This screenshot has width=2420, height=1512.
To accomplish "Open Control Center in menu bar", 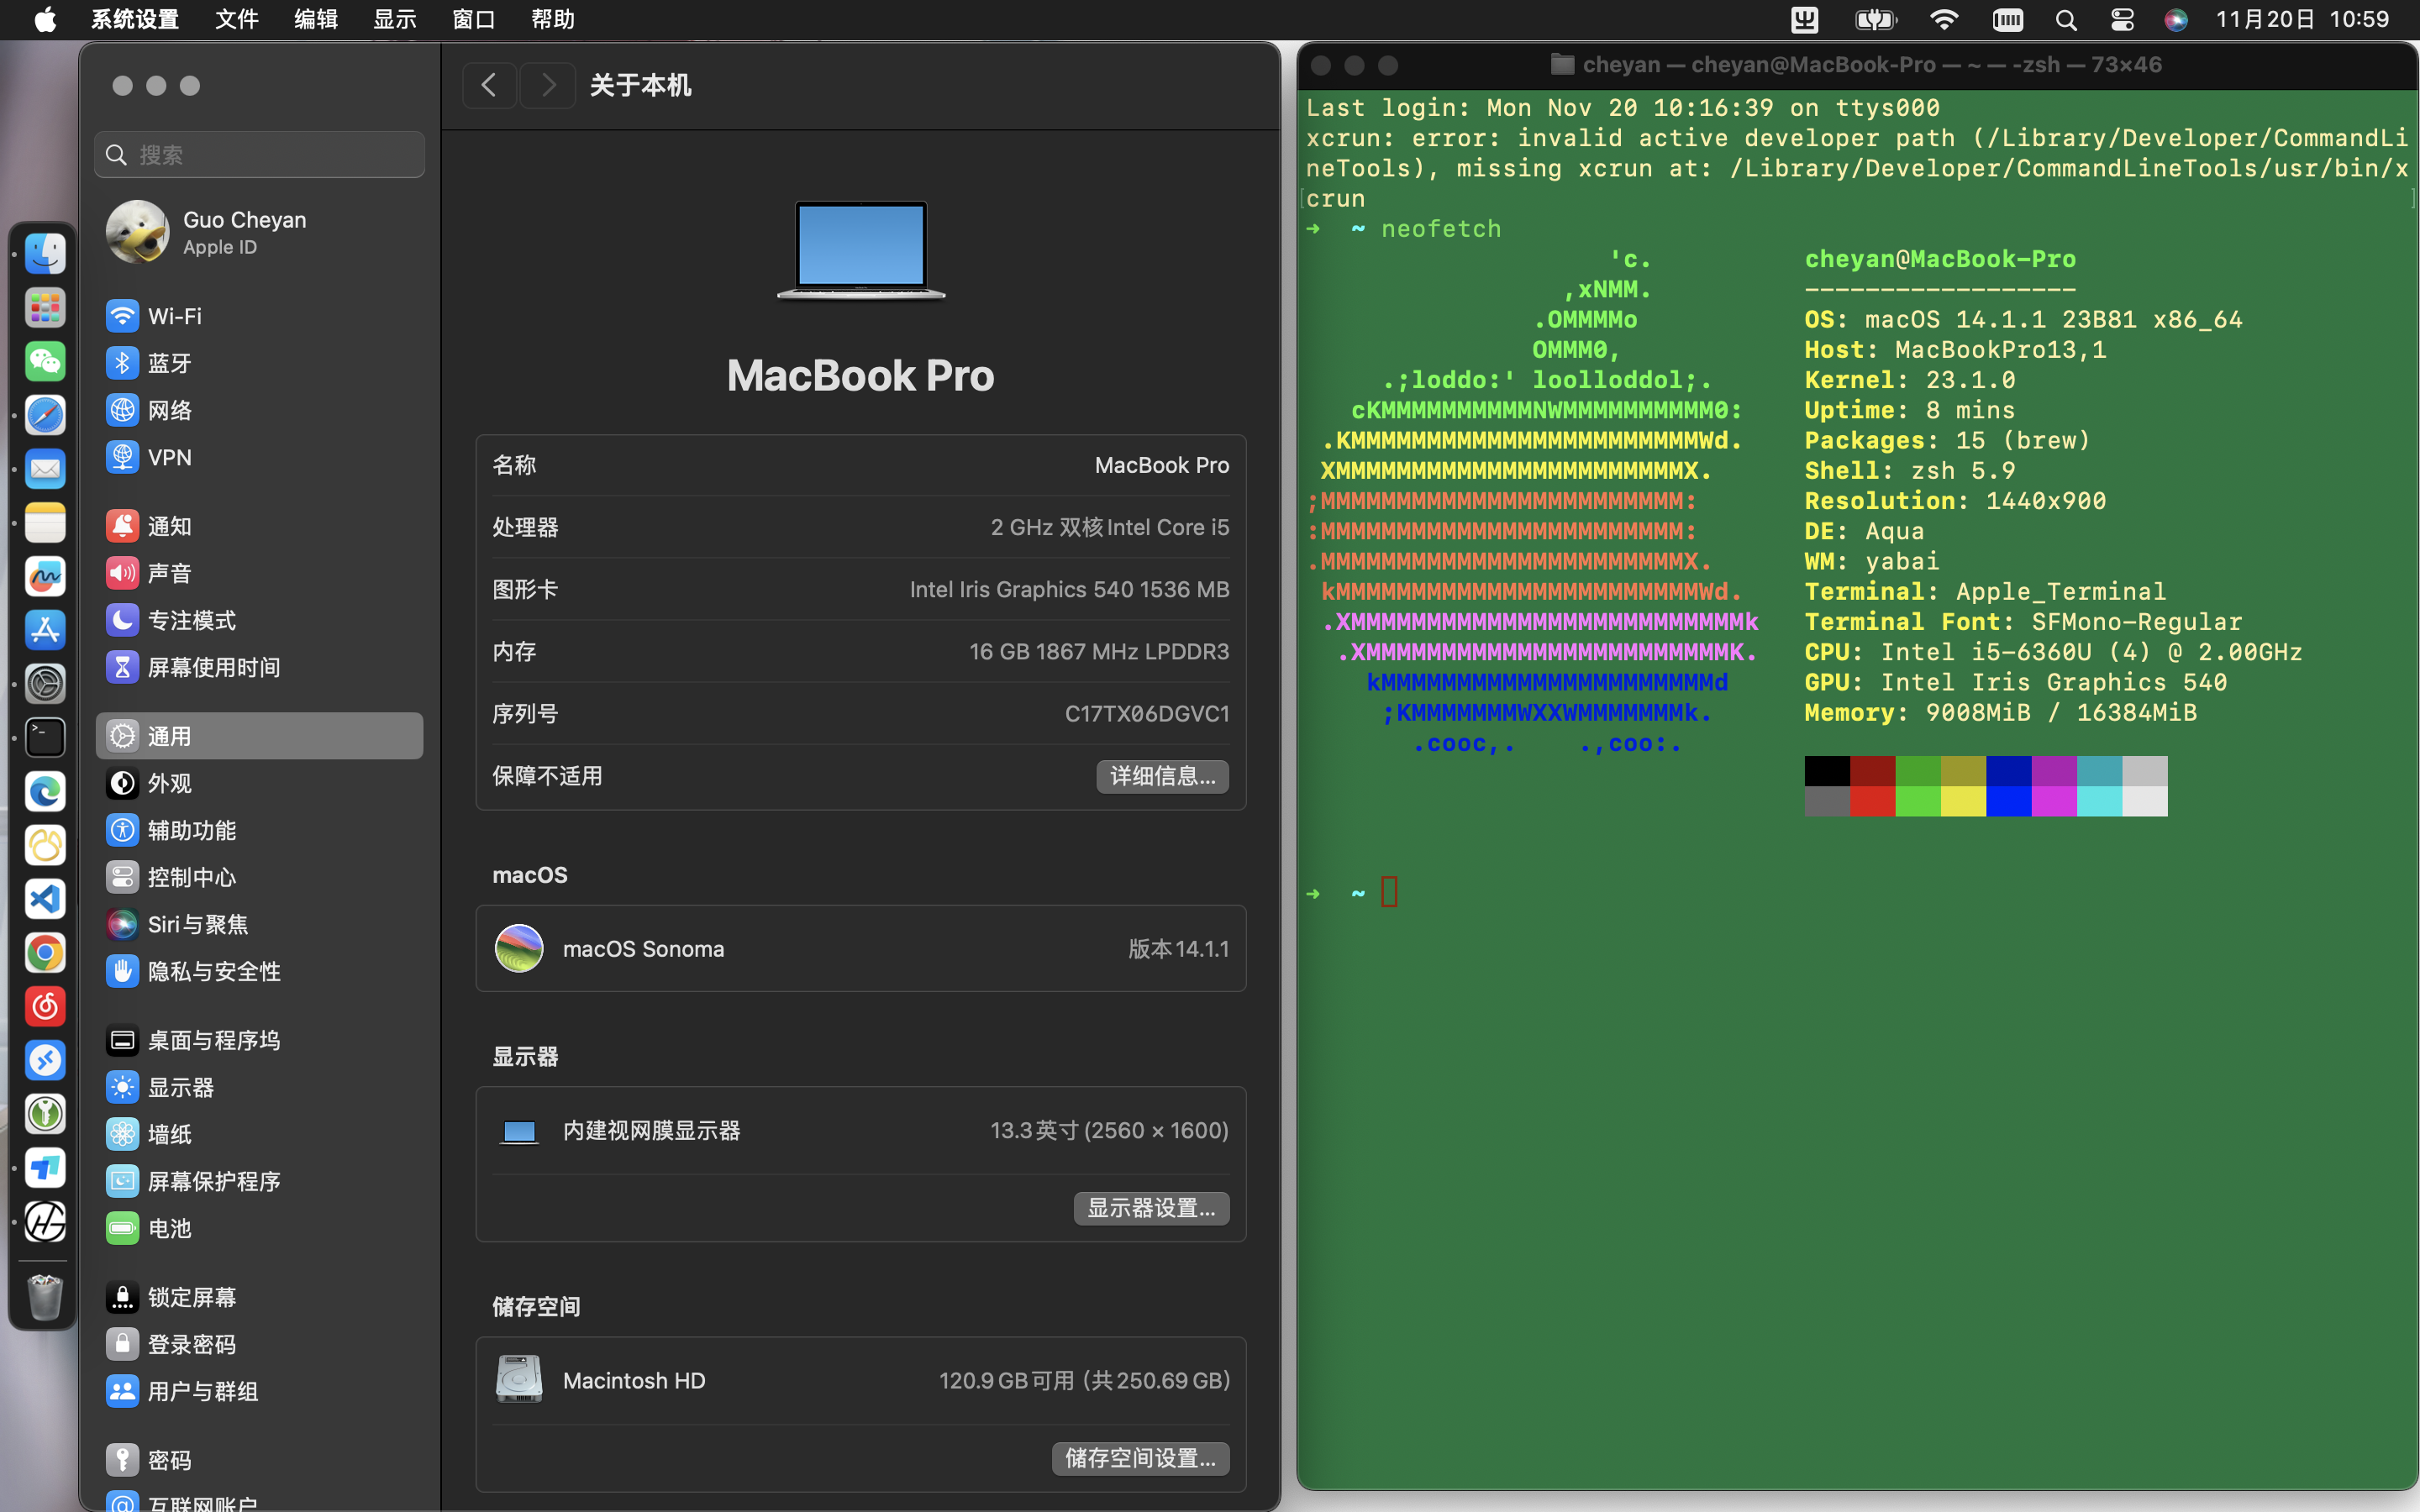I will [x=2122, y=20].
